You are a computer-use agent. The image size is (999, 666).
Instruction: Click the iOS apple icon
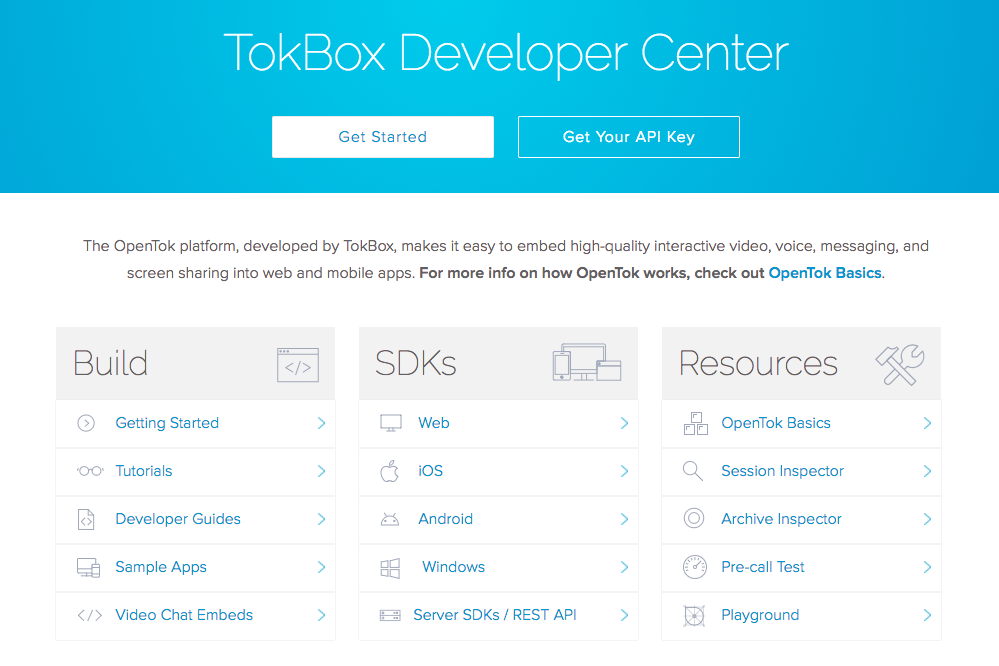pos(390,471)
